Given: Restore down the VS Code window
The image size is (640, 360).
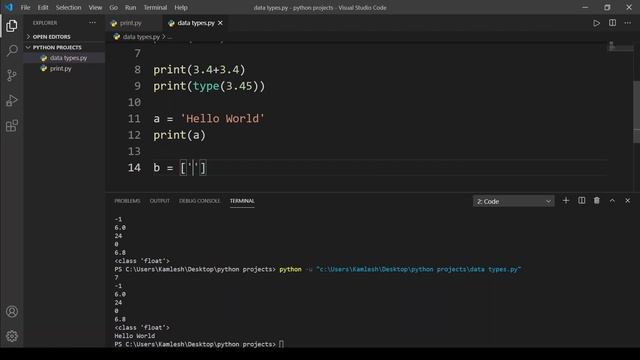Looking at the screenshot, I should point(607,7).
